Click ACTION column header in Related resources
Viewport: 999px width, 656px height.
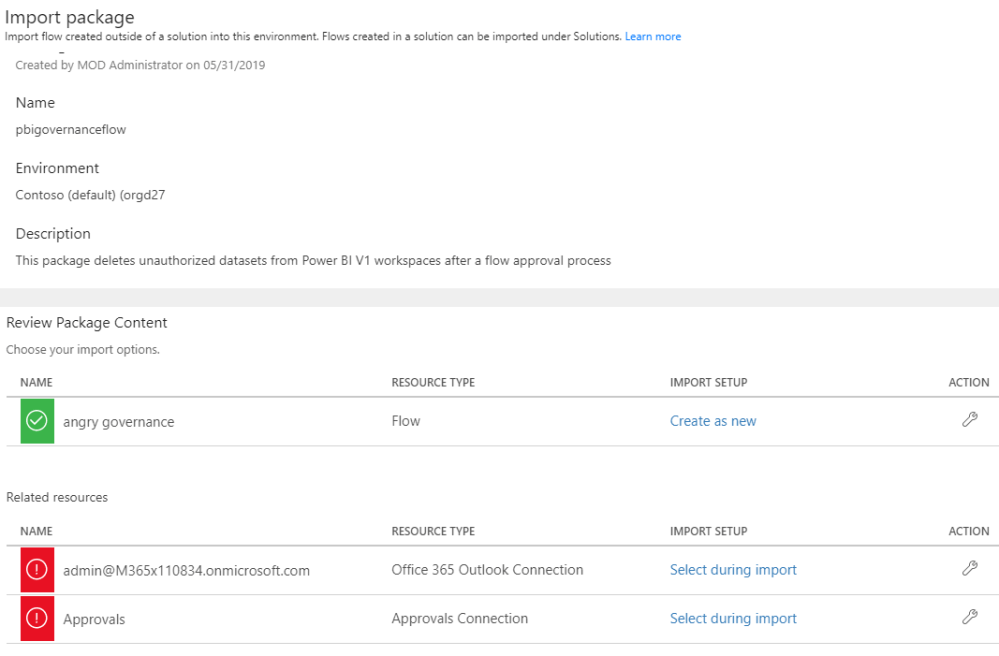click(968, 530)
